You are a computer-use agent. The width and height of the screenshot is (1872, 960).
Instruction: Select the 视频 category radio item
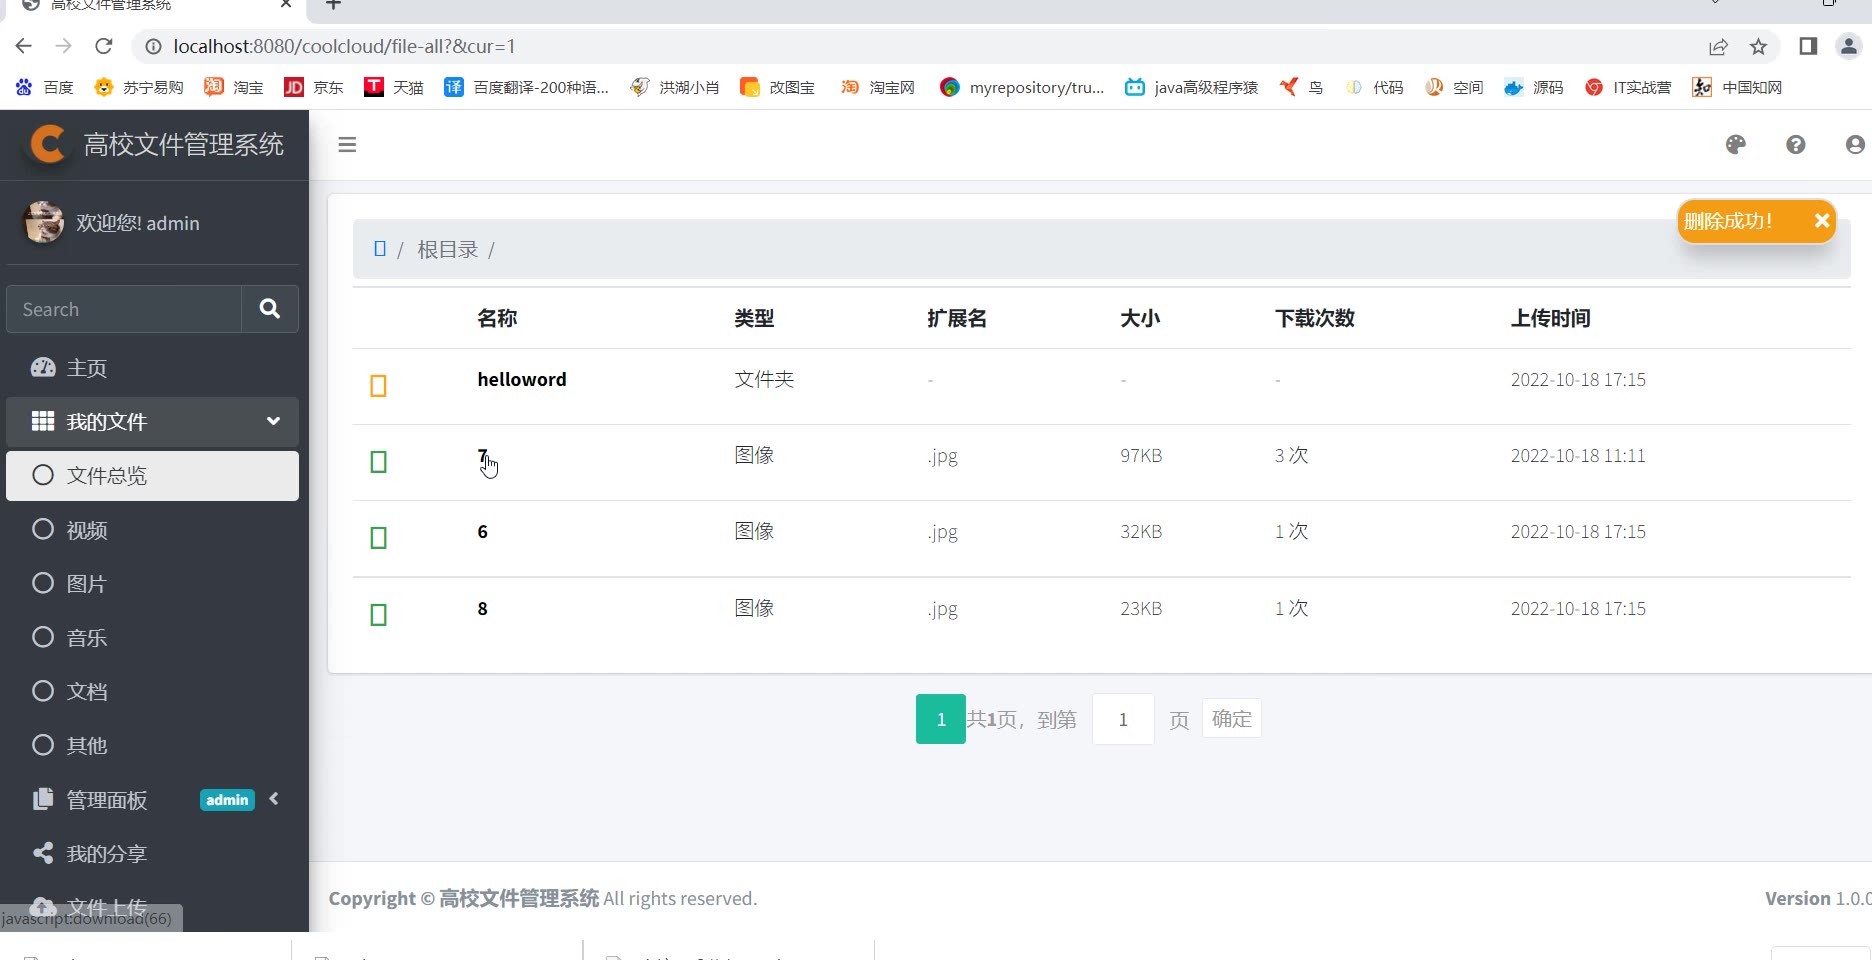[x=87, y=530]
